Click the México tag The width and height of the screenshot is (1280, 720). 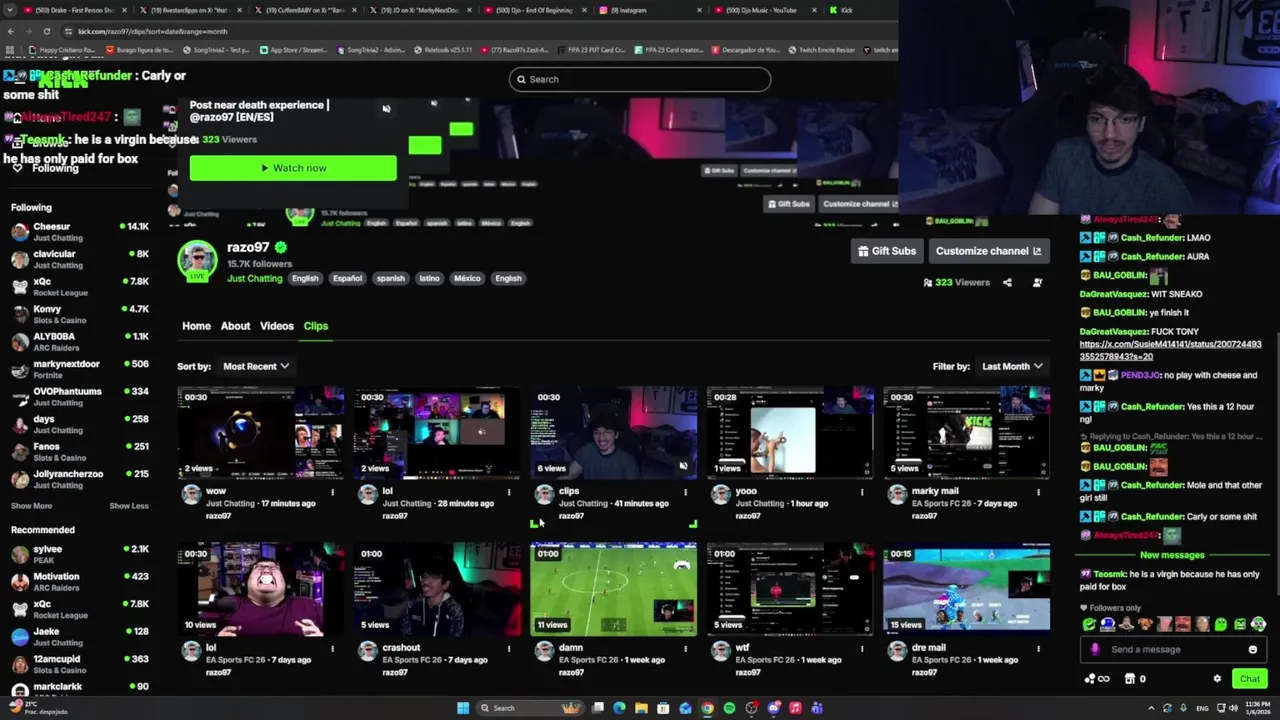tap(467, 278)
